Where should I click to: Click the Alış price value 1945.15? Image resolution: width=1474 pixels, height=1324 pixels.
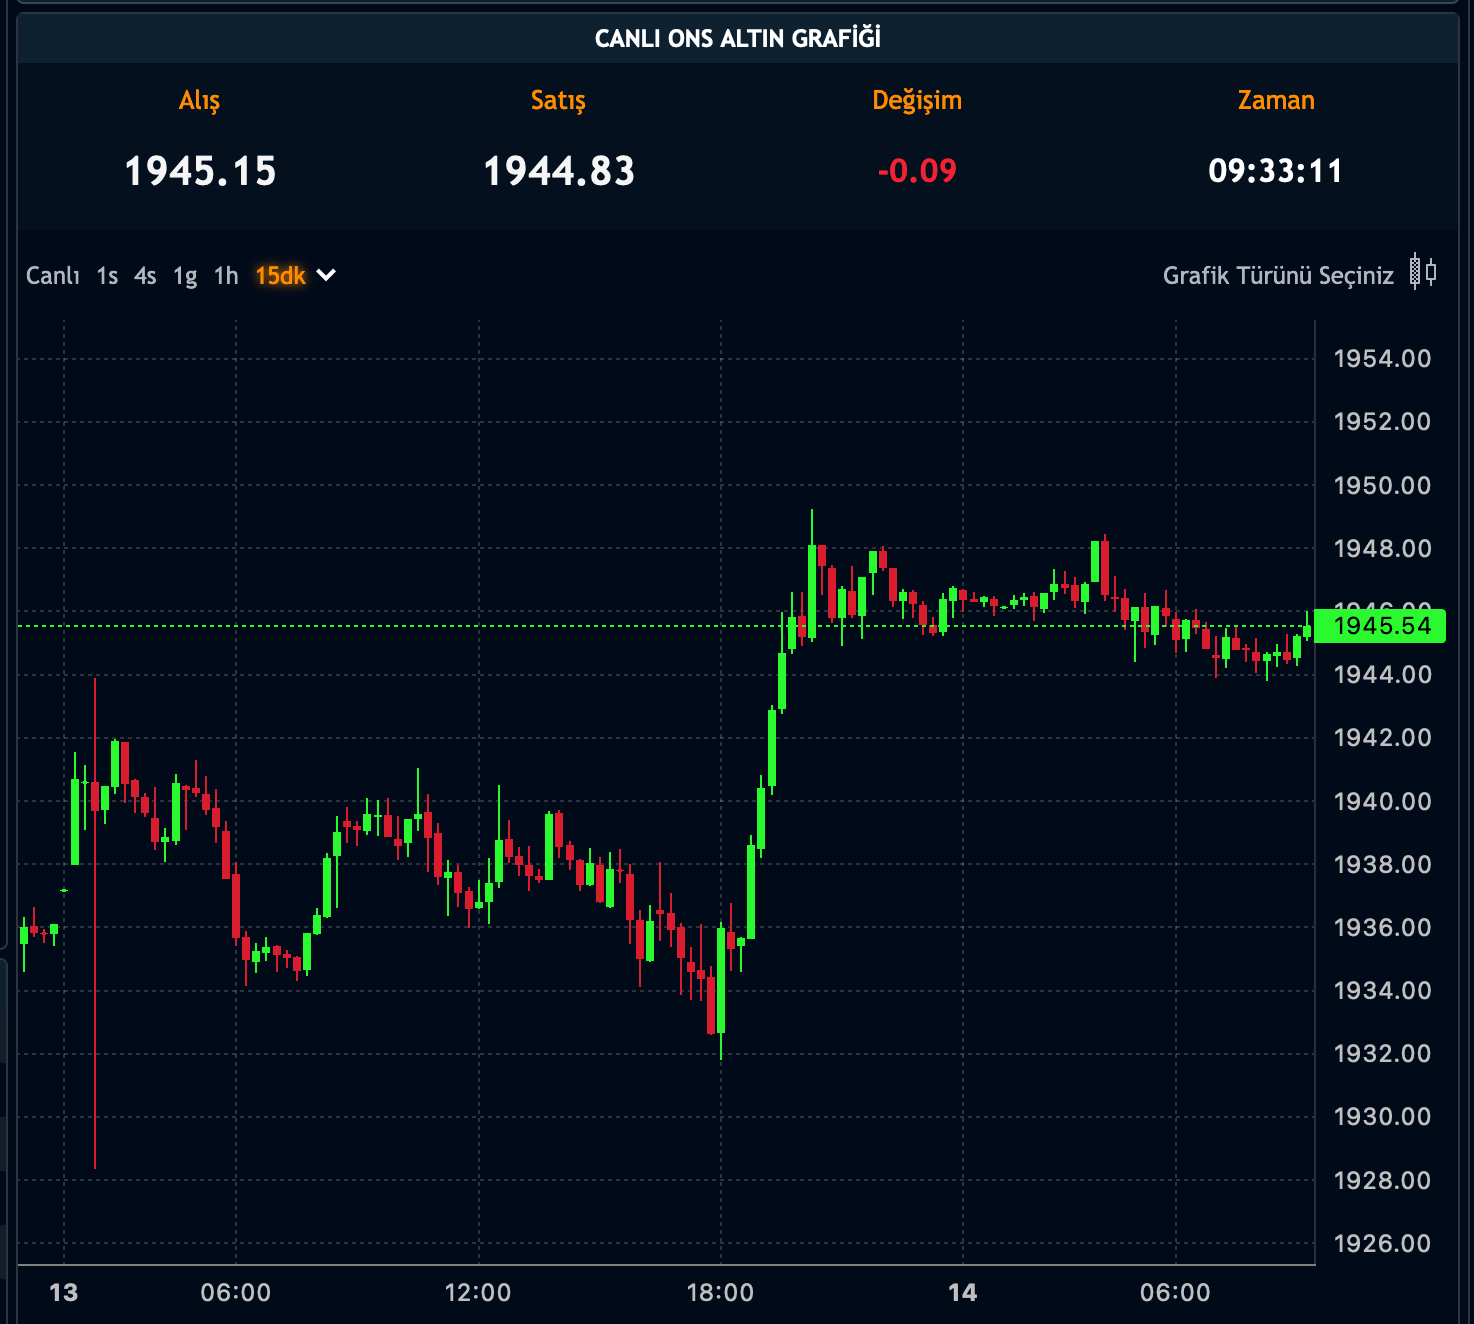[x=200, y=171]
